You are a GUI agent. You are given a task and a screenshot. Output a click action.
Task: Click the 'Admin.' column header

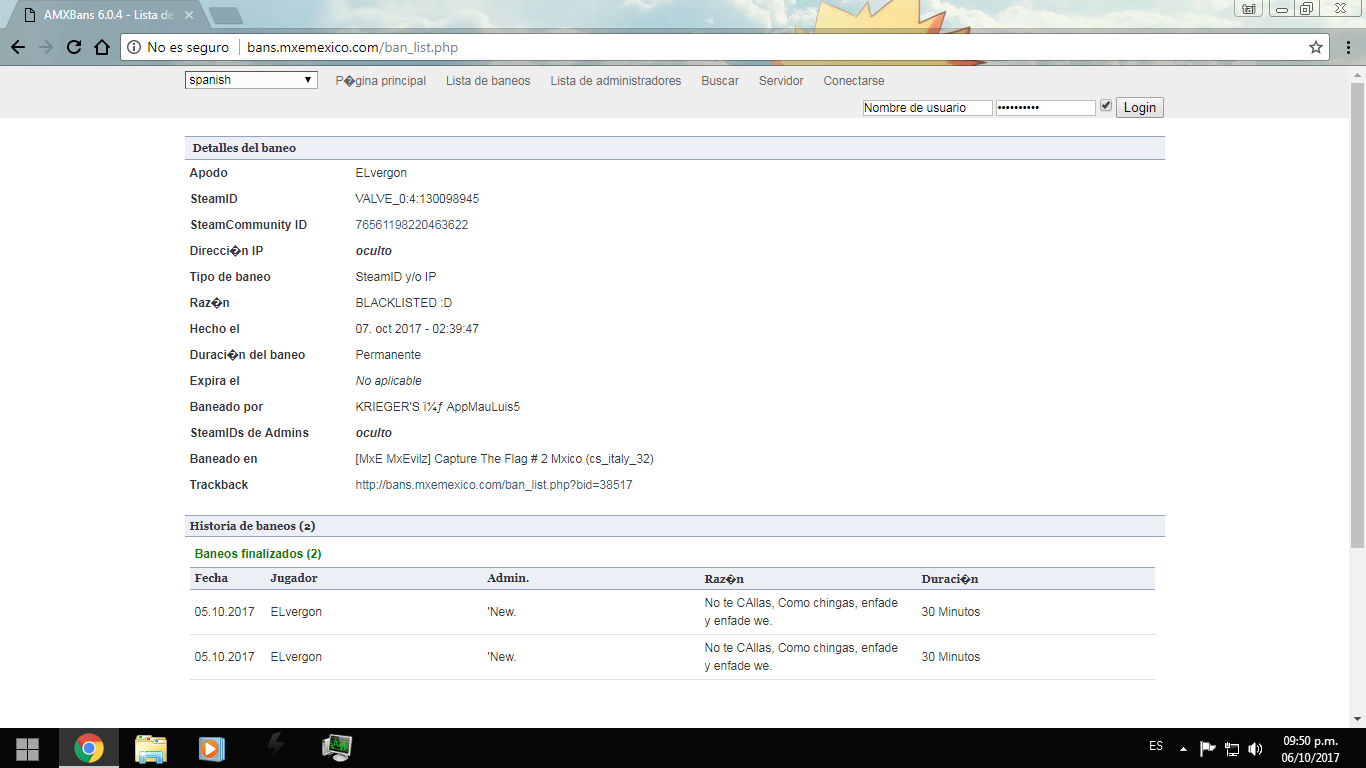508,579
